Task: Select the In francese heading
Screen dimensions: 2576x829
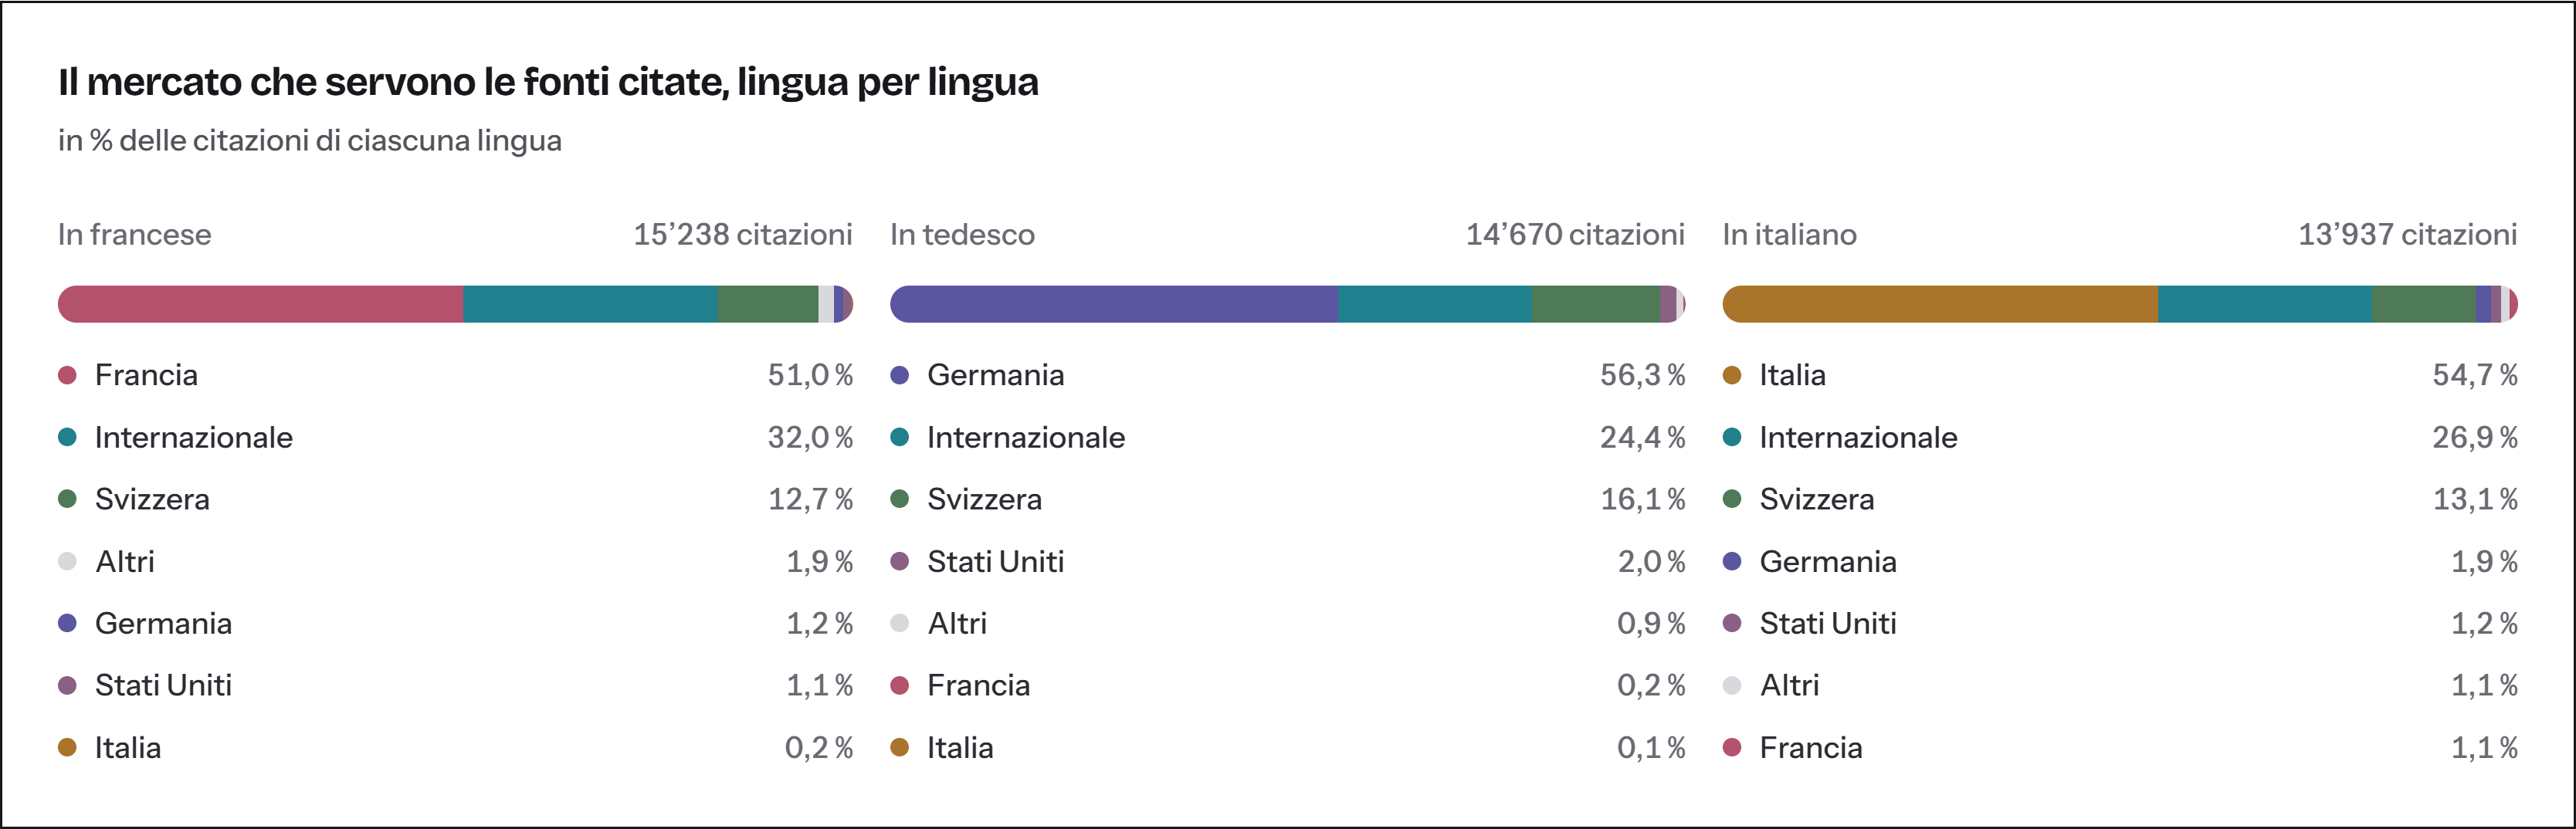Action: click(135, 234)
